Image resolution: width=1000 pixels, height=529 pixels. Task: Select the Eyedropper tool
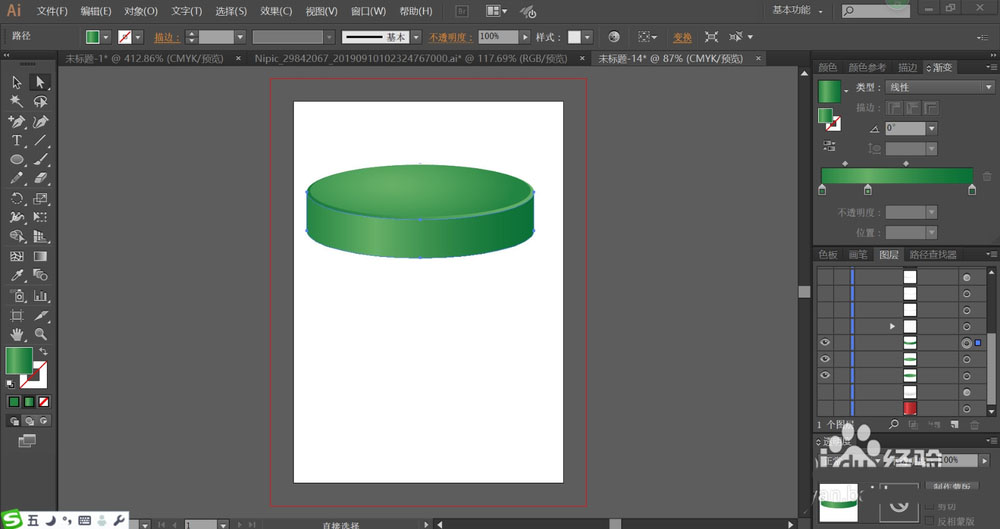click(17, 276)
